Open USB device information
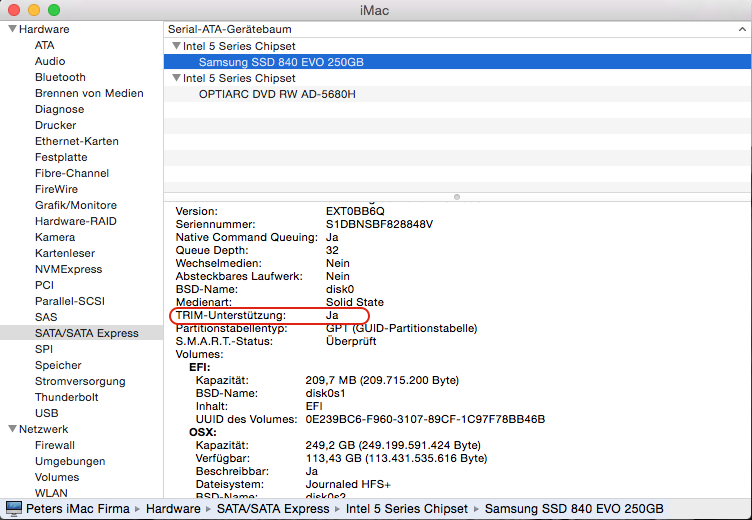The image size is (752, 520). (x=47, y=413)
